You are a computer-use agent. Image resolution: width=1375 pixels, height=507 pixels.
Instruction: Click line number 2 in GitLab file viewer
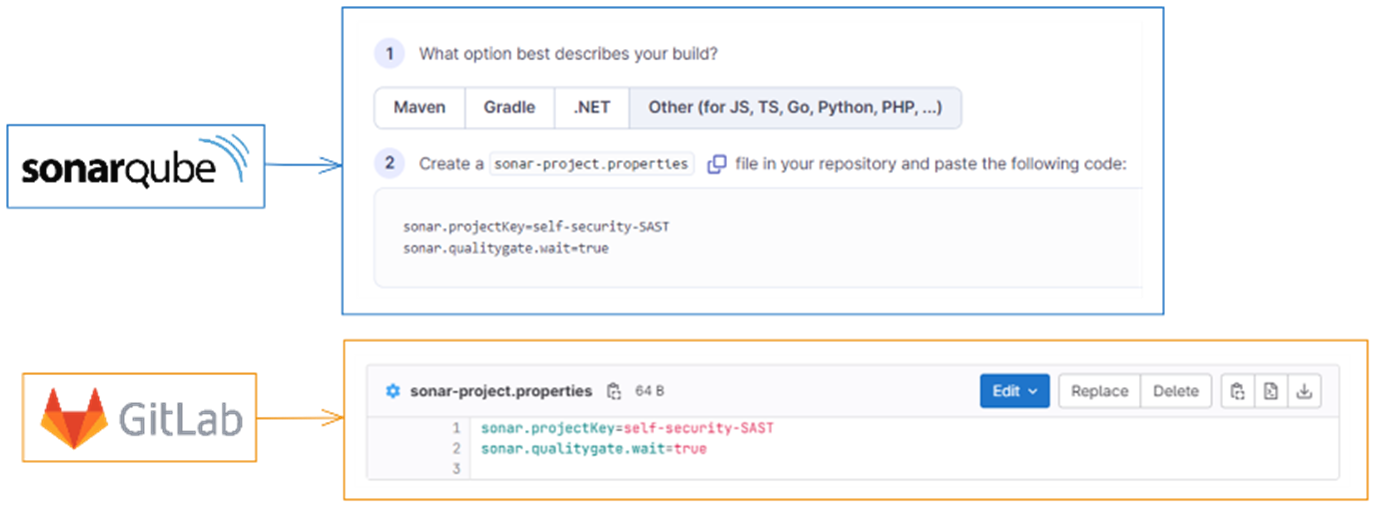456,449
